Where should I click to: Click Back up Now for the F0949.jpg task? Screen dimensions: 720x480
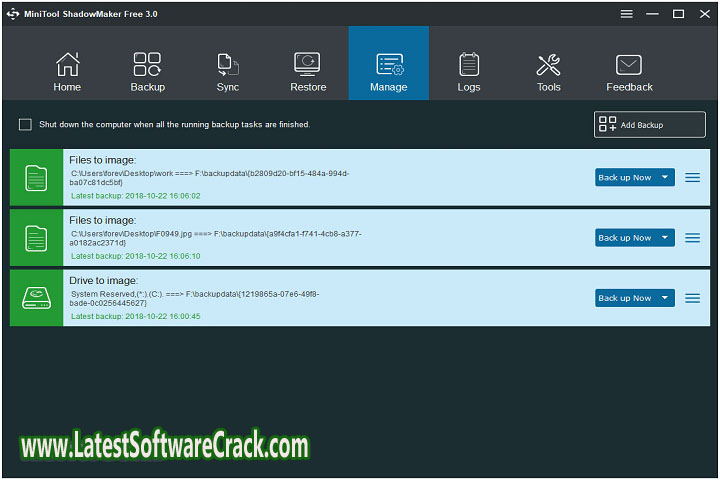625,237
